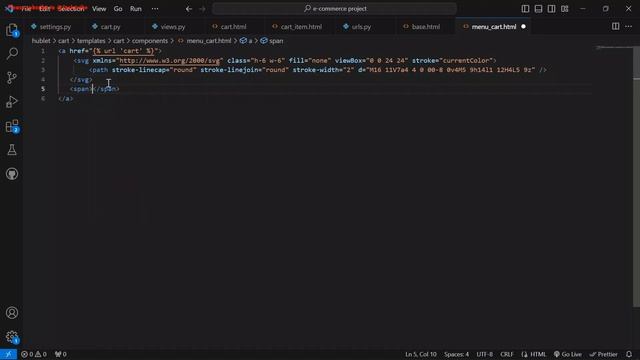Toggle the secondary side bar
The image size is (640, 360).
551,9
